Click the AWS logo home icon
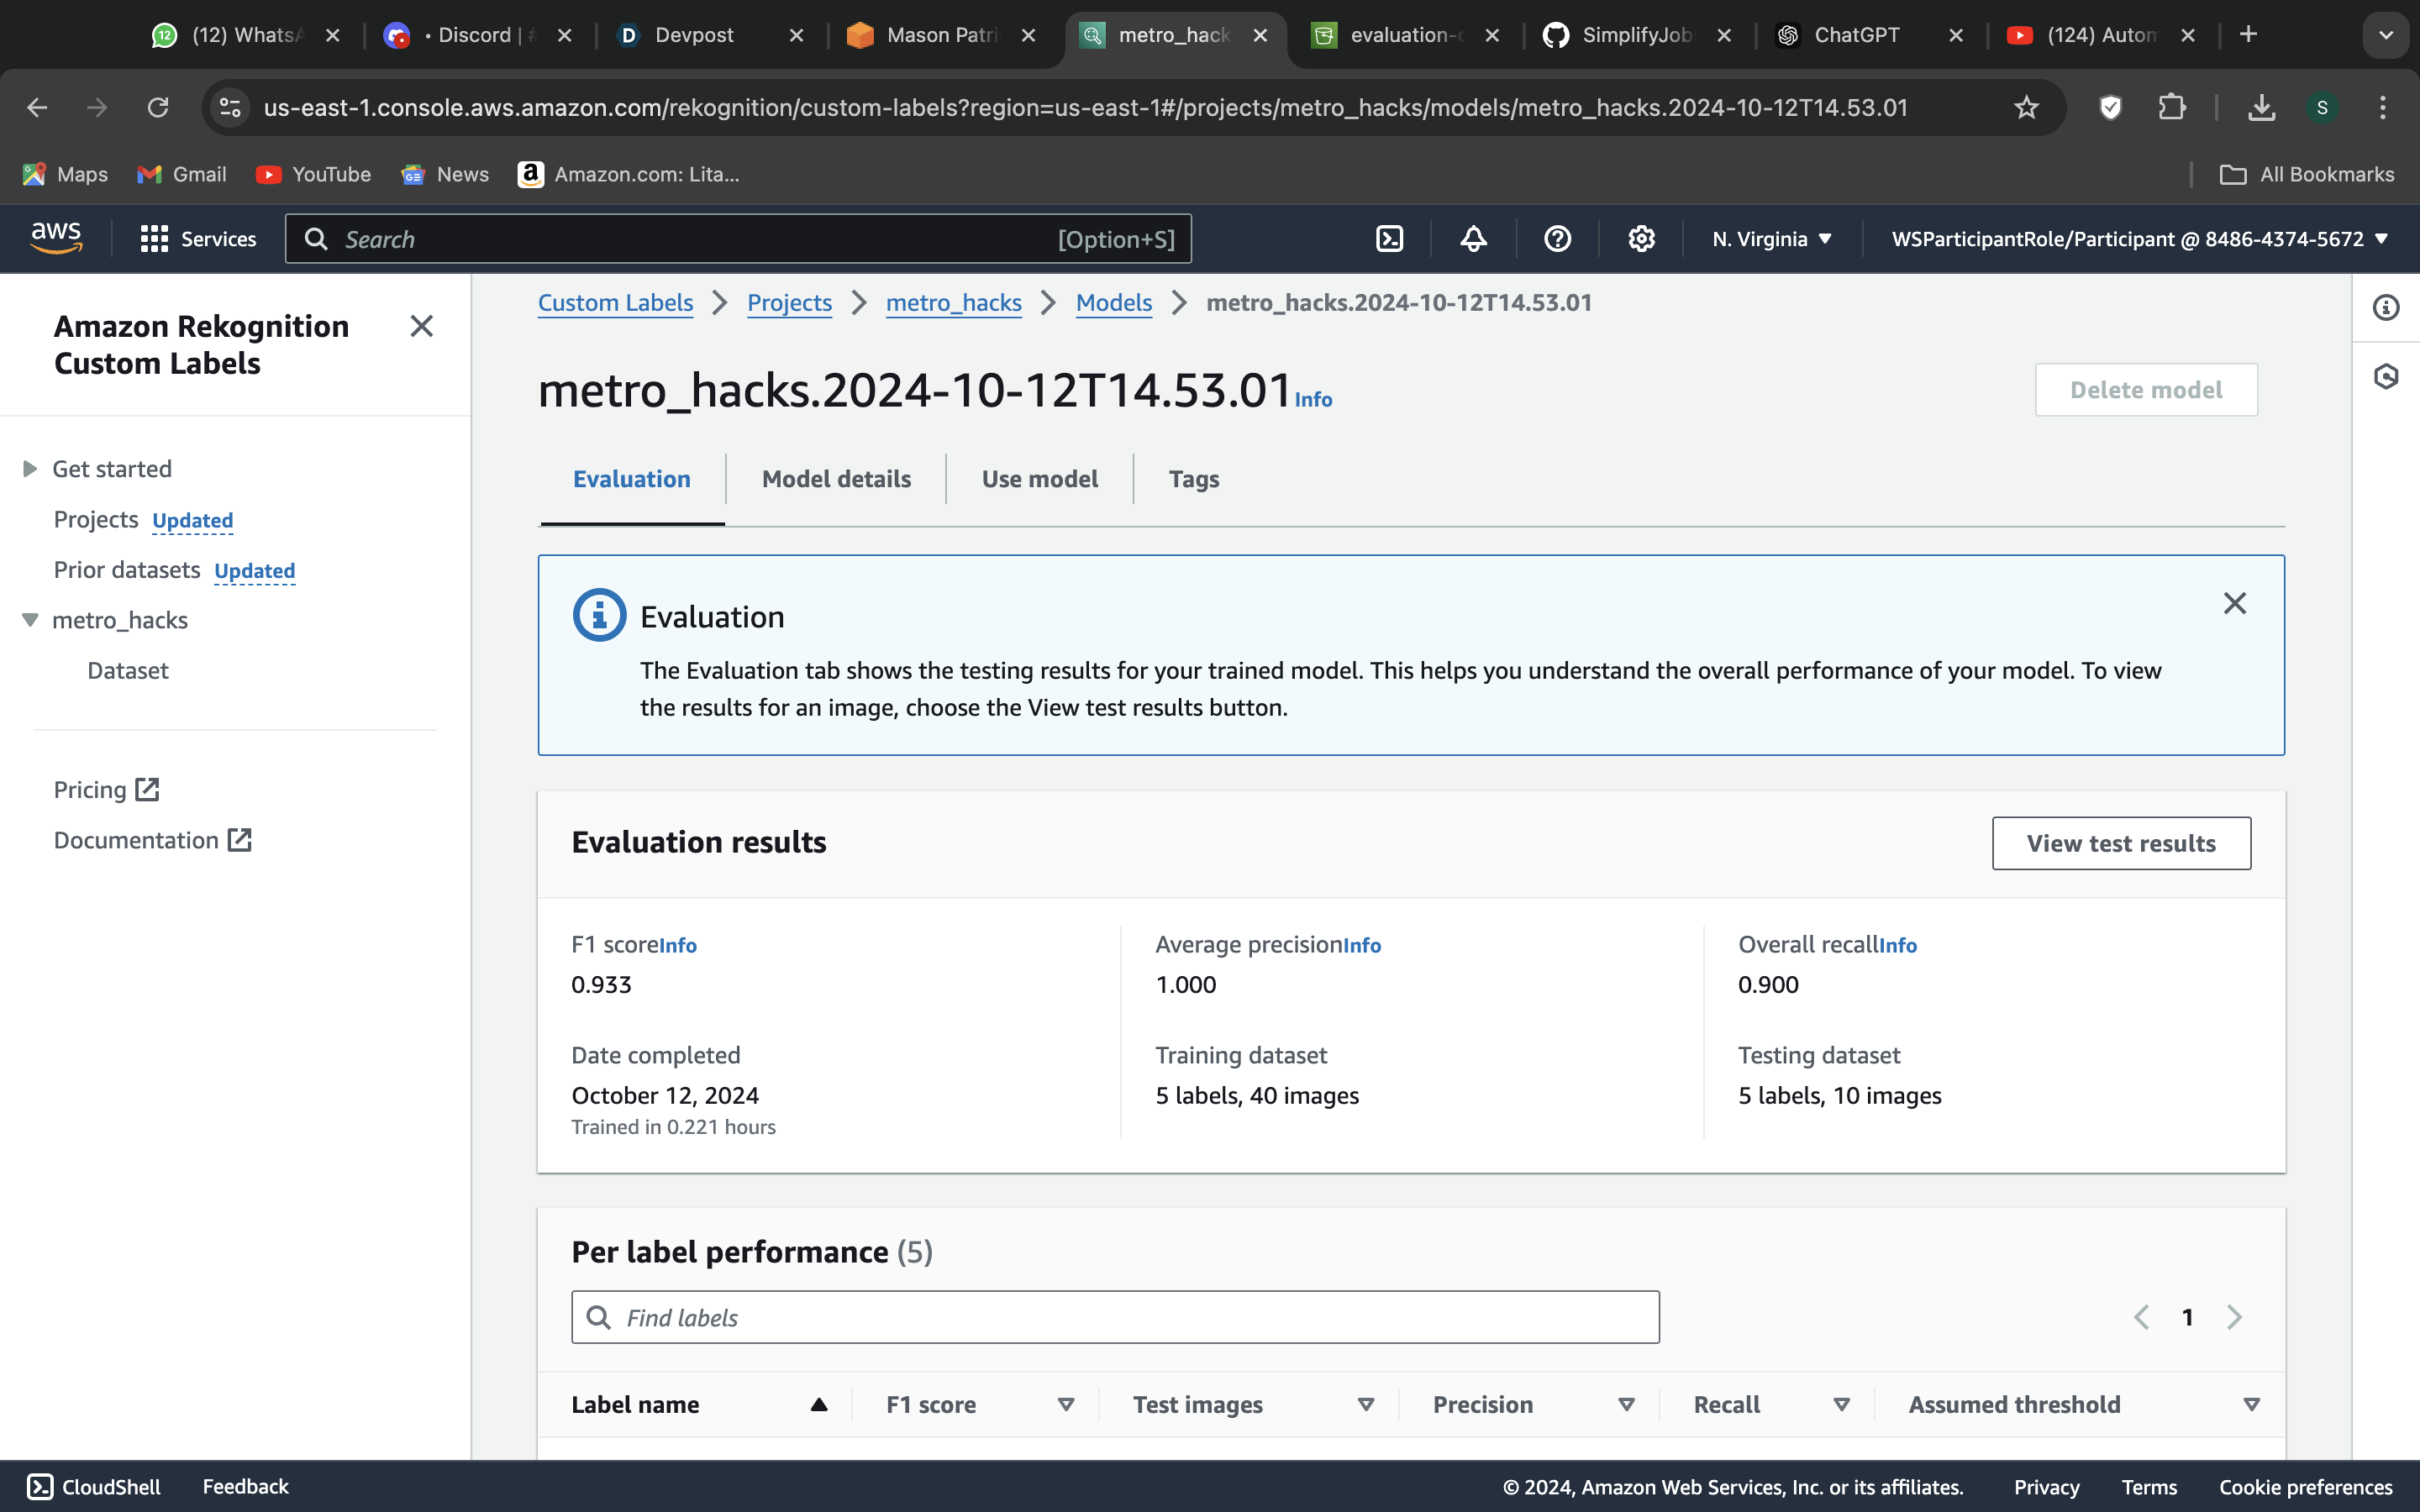2420x1512 pixels. coord(56,239)
